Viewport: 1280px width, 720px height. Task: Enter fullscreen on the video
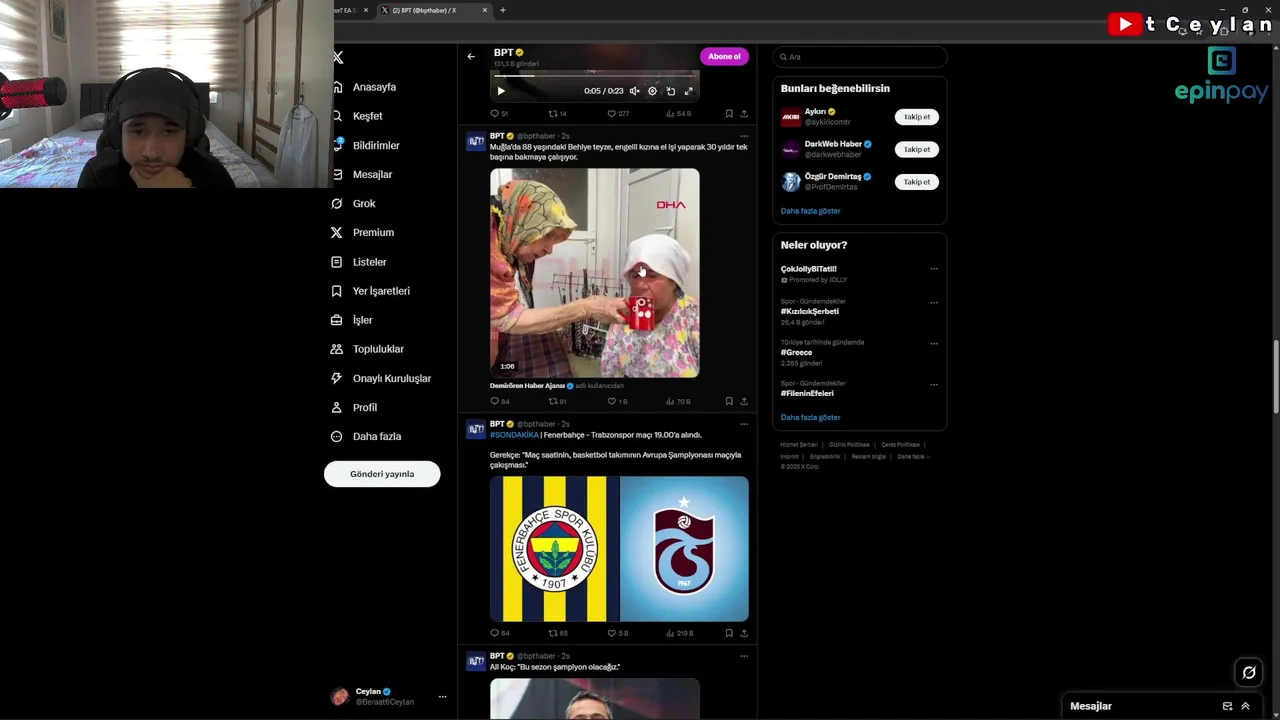[688, 91]
